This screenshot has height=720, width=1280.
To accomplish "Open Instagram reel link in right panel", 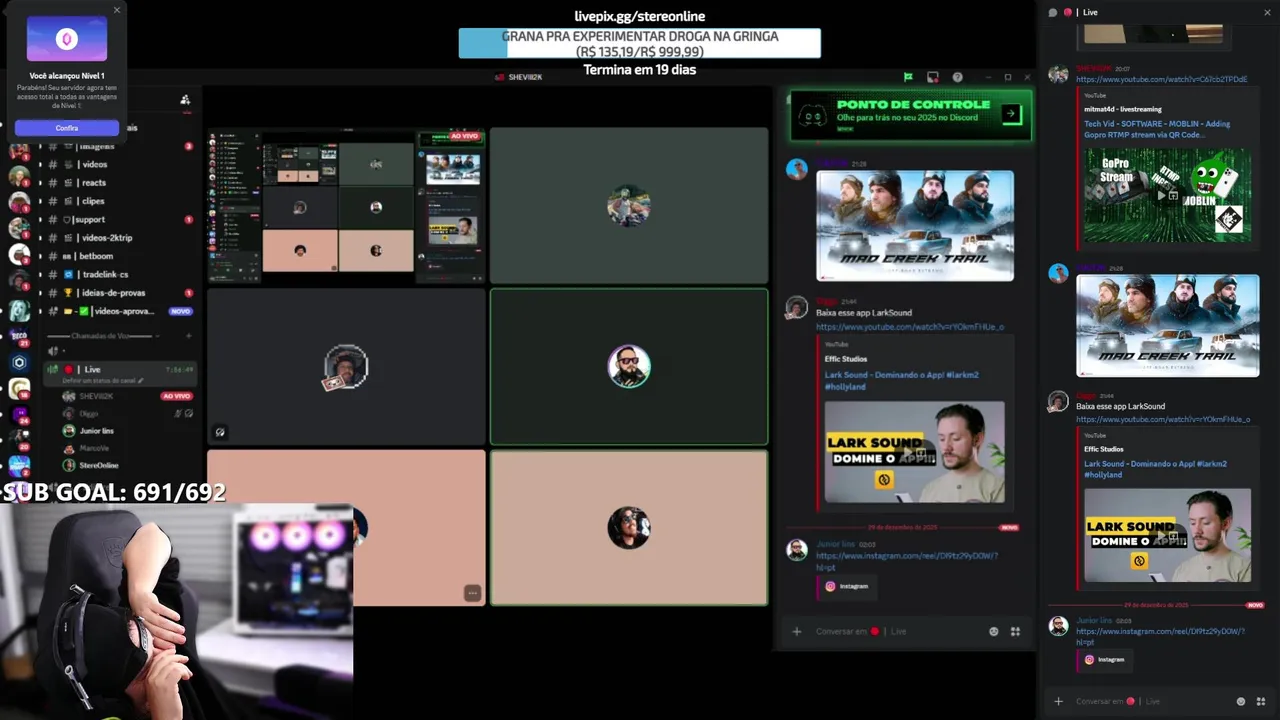I will tap(1160, 636).
